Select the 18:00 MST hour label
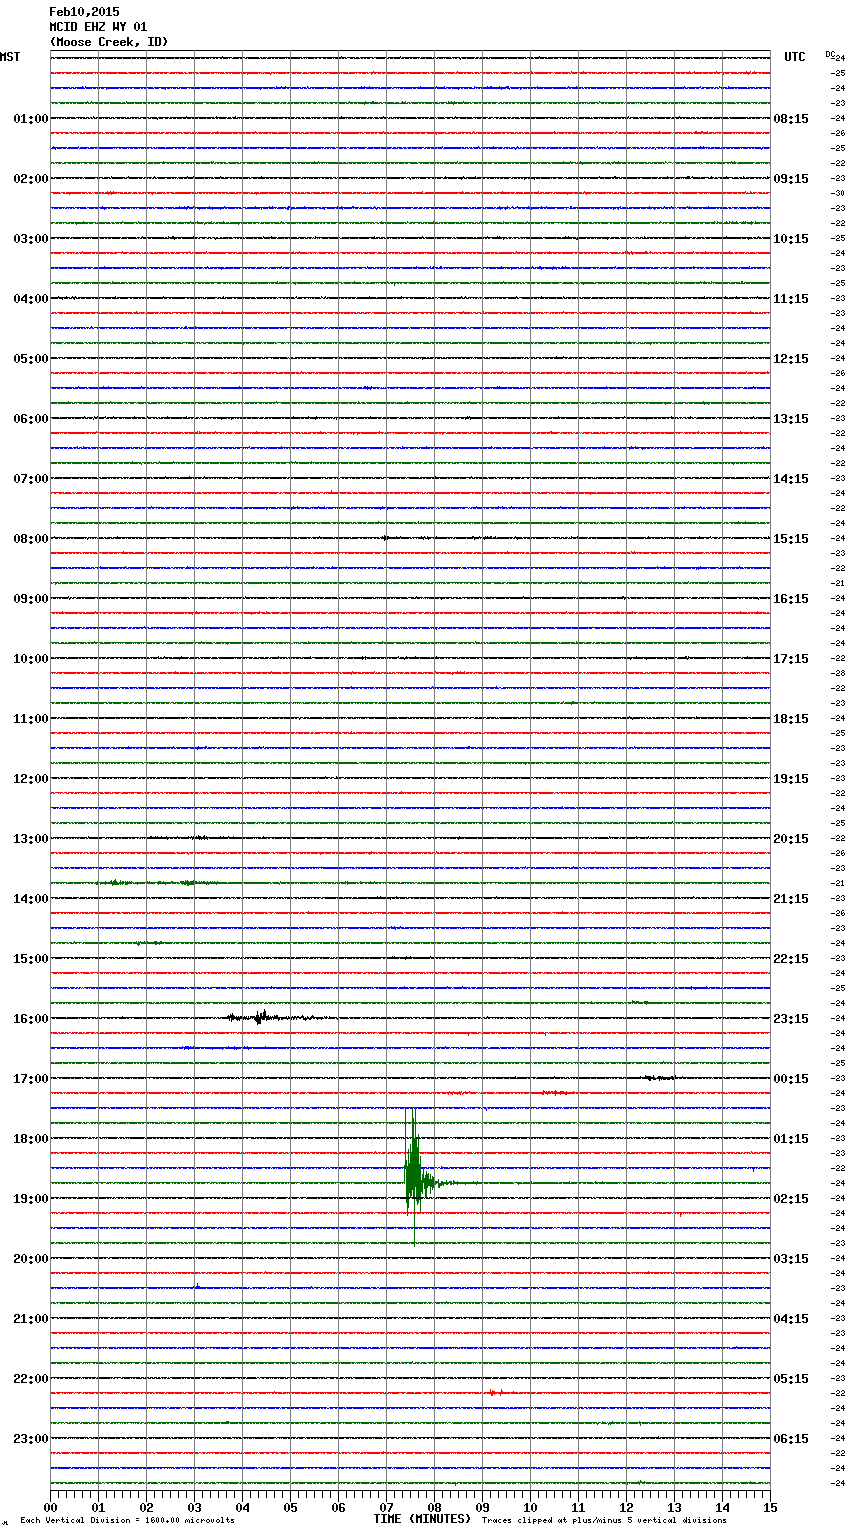The width and height of the screenshot is (850, 1534). 30,1139
